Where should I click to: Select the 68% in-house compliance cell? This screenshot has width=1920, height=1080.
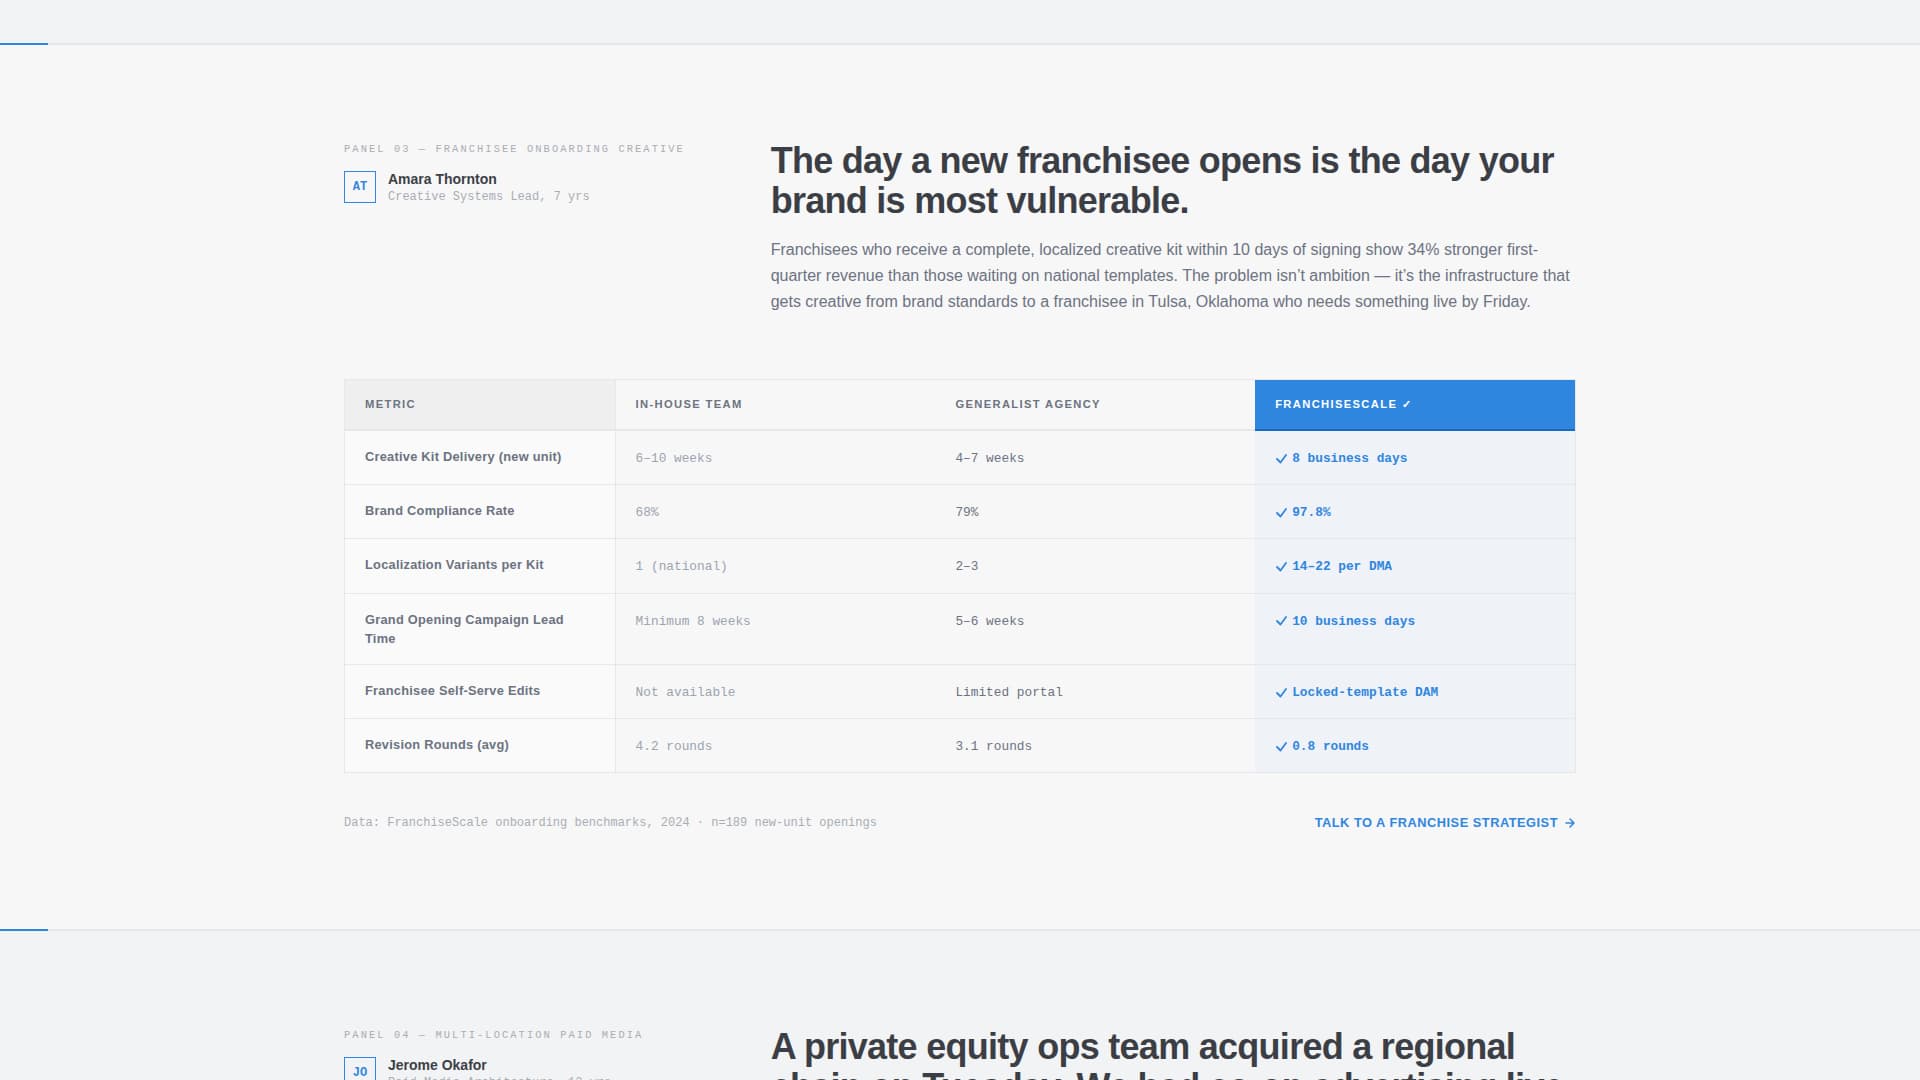(x=775, y=512)
